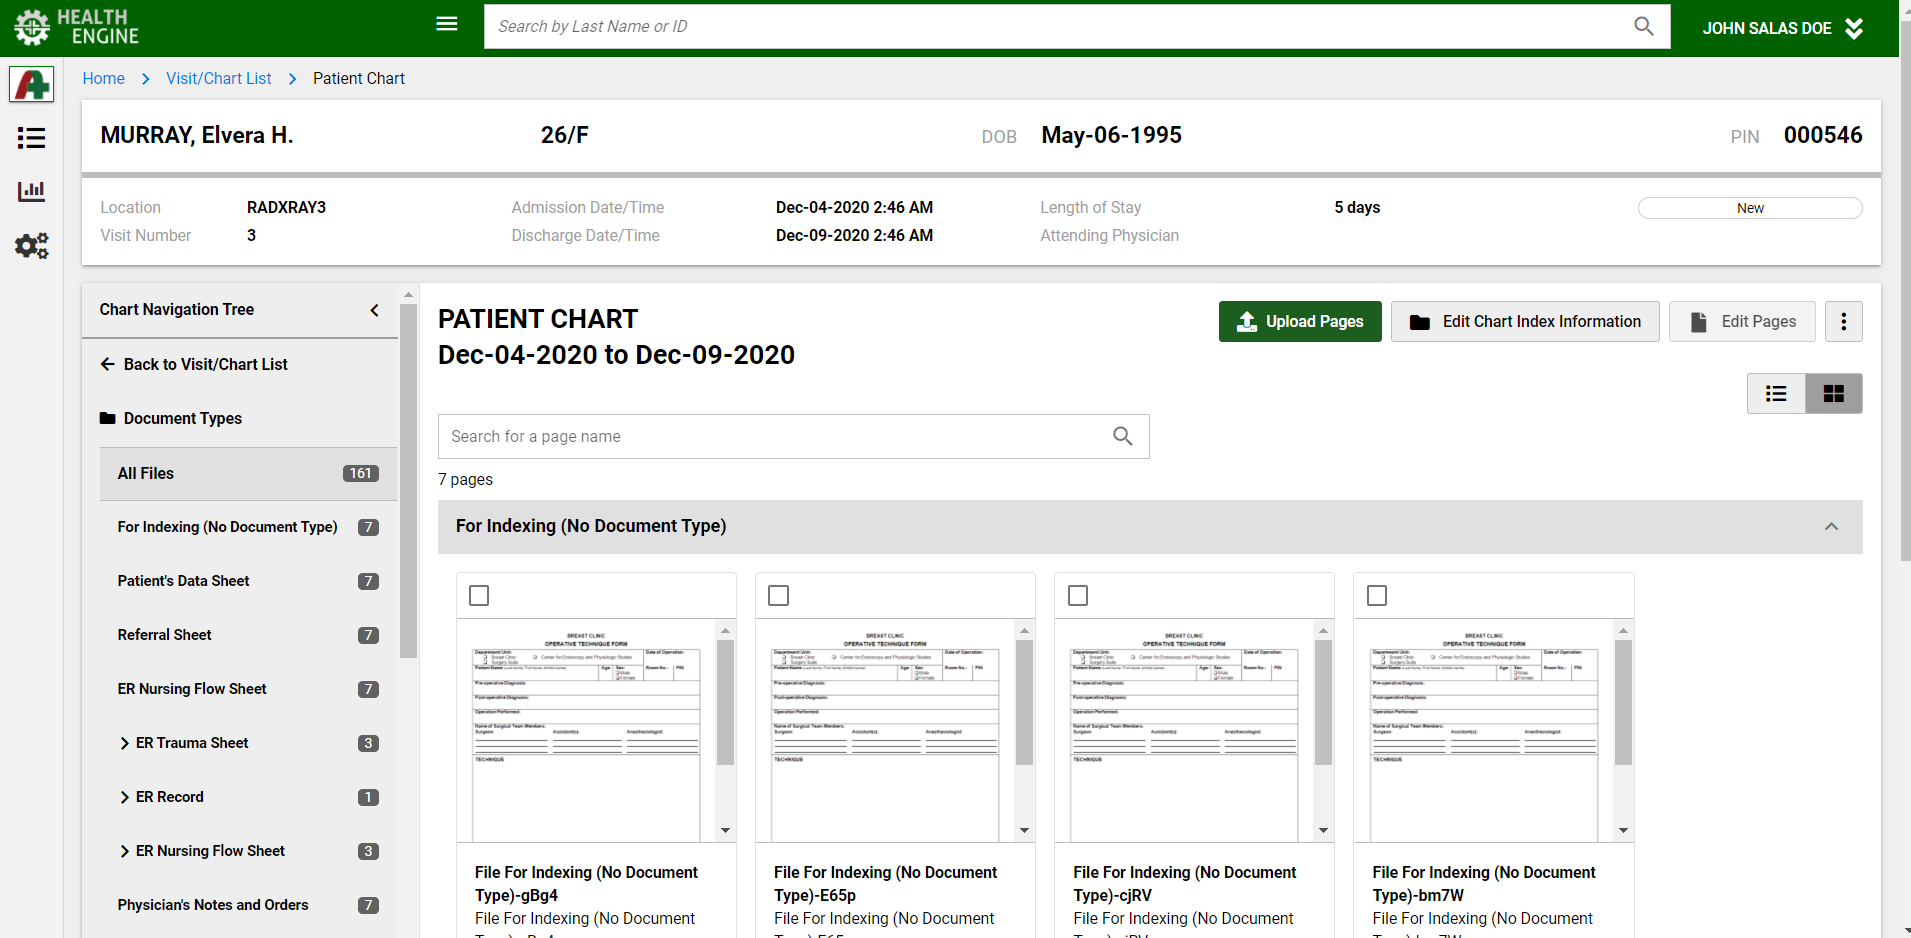Image resolution: width=1911 pixels, height=938 pixels.
Task: Collapse the Chart Navigation Tree panel arrow
Action: [374, 310]
